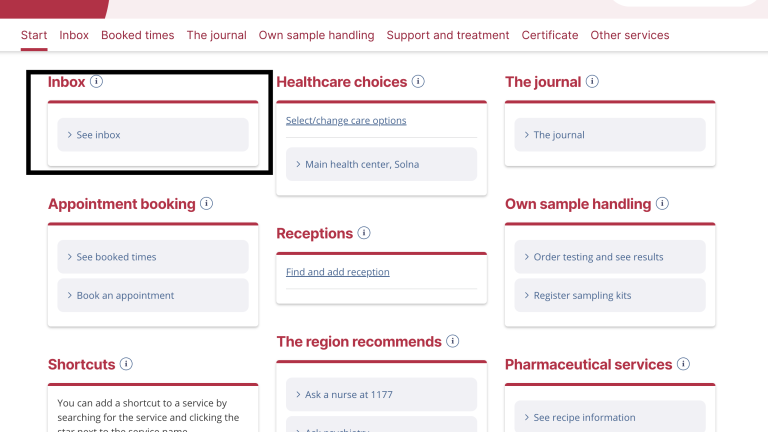
Task: Select Ask a nurse at 1177
Action: (x=381, y=394)
